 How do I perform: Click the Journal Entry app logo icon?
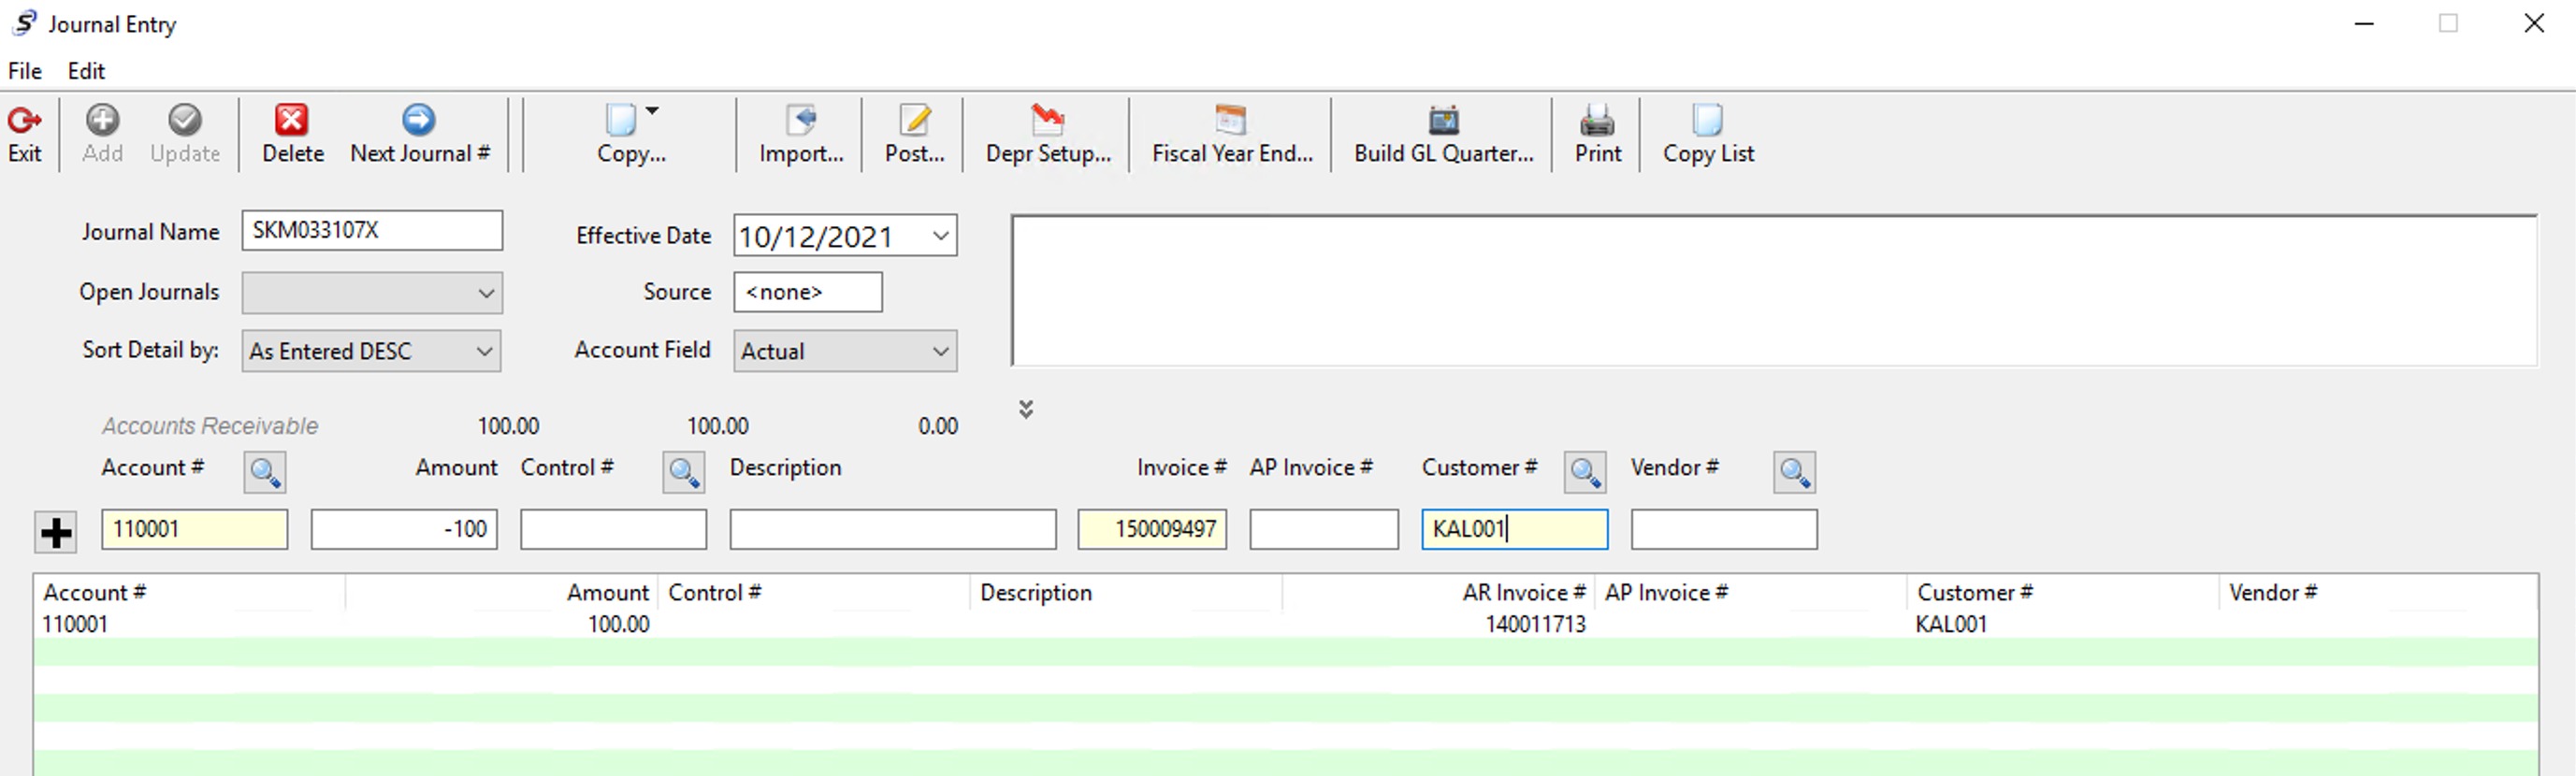24,22
